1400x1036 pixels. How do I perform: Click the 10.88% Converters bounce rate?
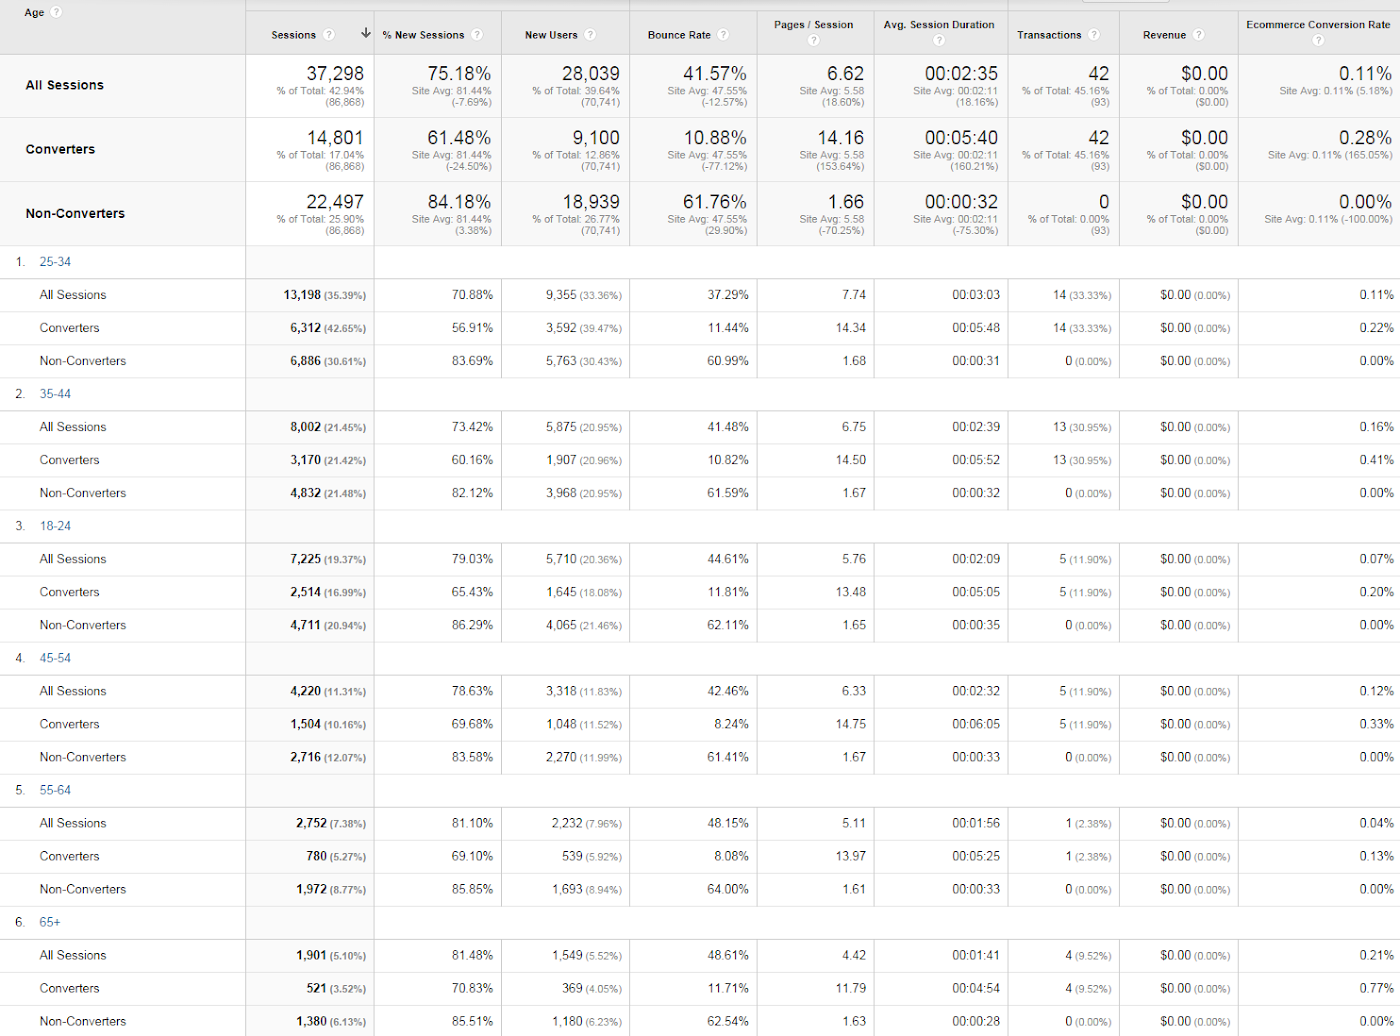(x=715, y=138)
